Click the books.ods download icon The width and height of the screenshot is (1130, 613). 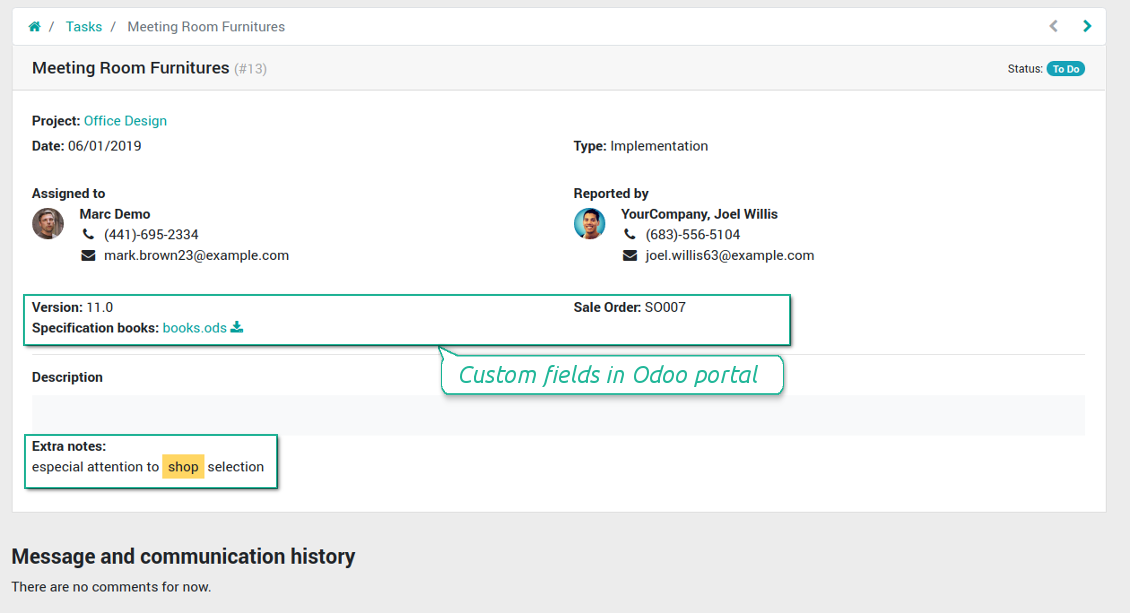(237, 327)
